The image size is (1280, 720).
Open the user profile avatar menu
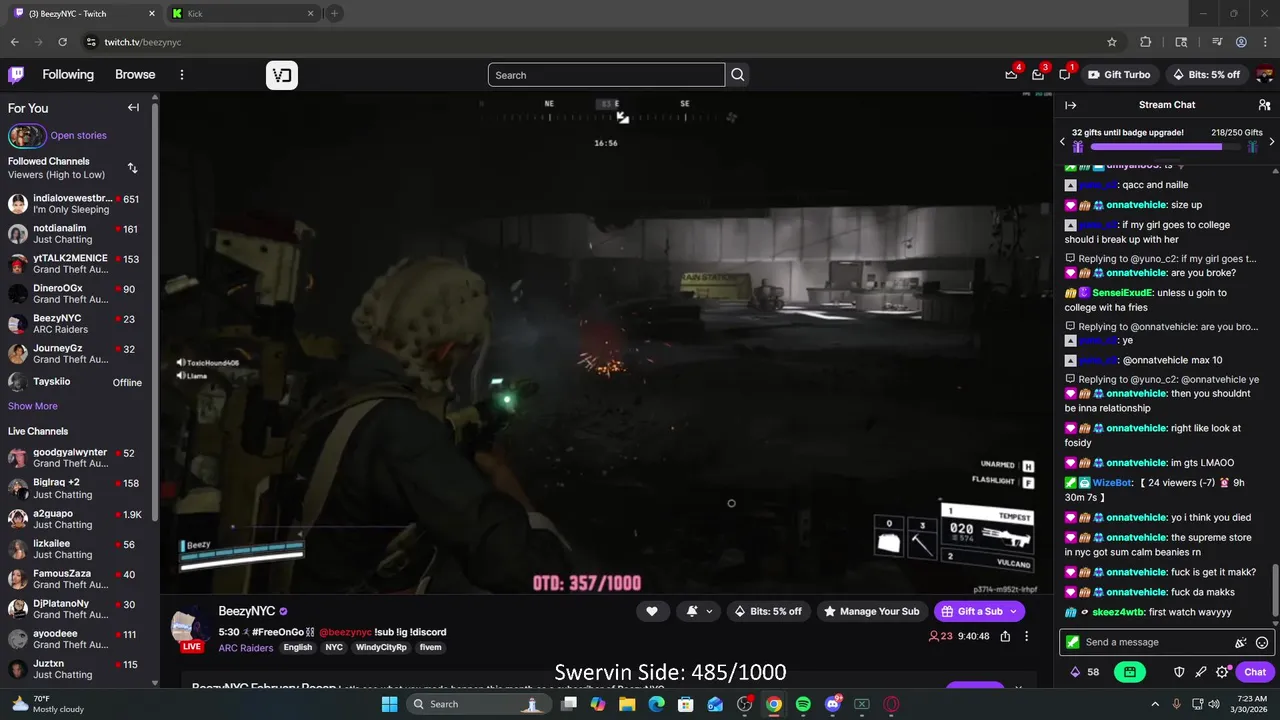click(1265, 75)
